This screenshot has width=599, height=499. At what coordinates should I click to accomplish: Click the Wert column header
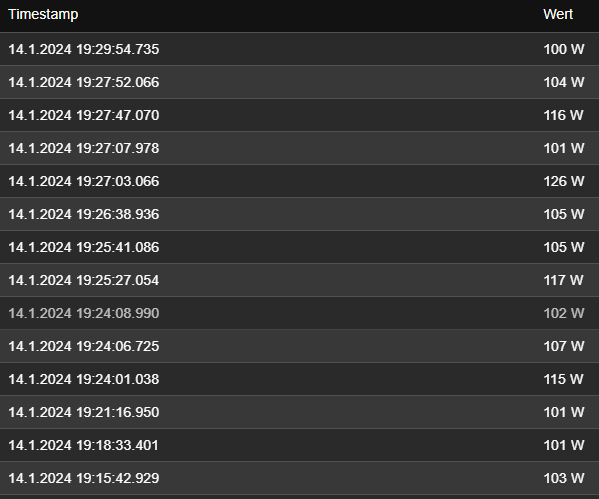coord(558,15)
